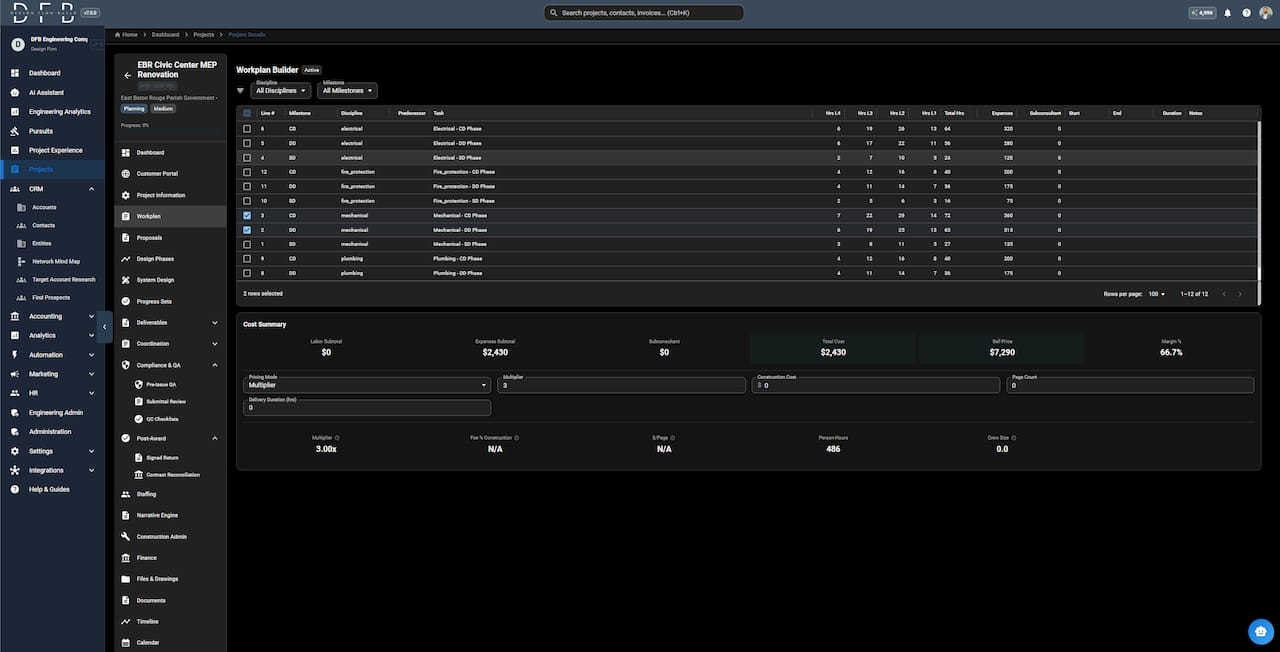This screenshot has width=1280, height=652.
Task: Go to Projects breadcrumb link
Action: [203, 34]
